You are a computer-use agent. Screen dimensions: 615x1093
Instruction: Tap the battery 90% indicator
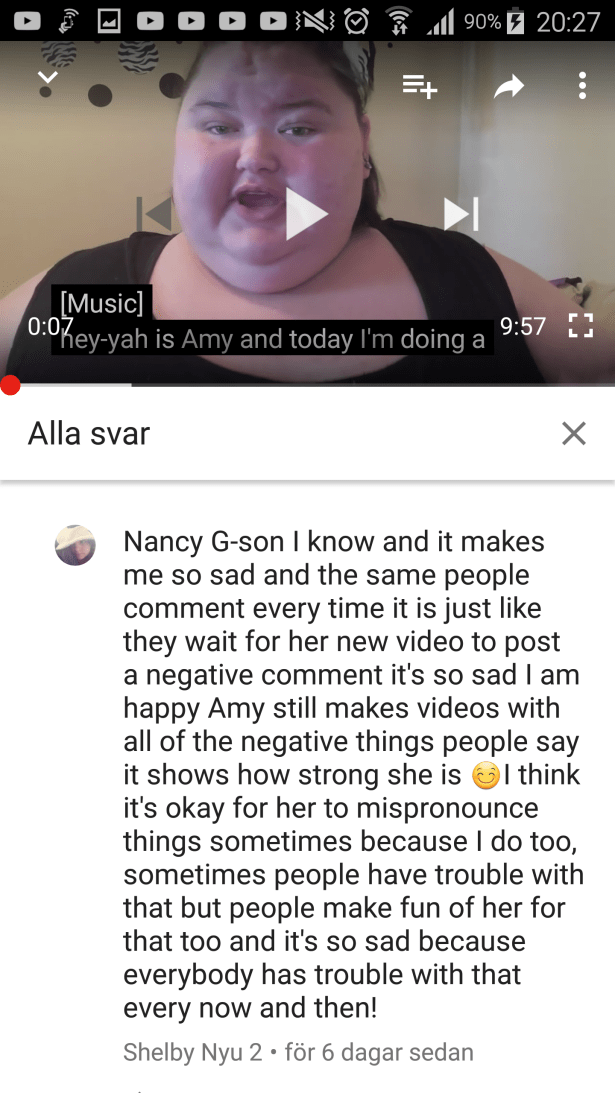[494, 22]
